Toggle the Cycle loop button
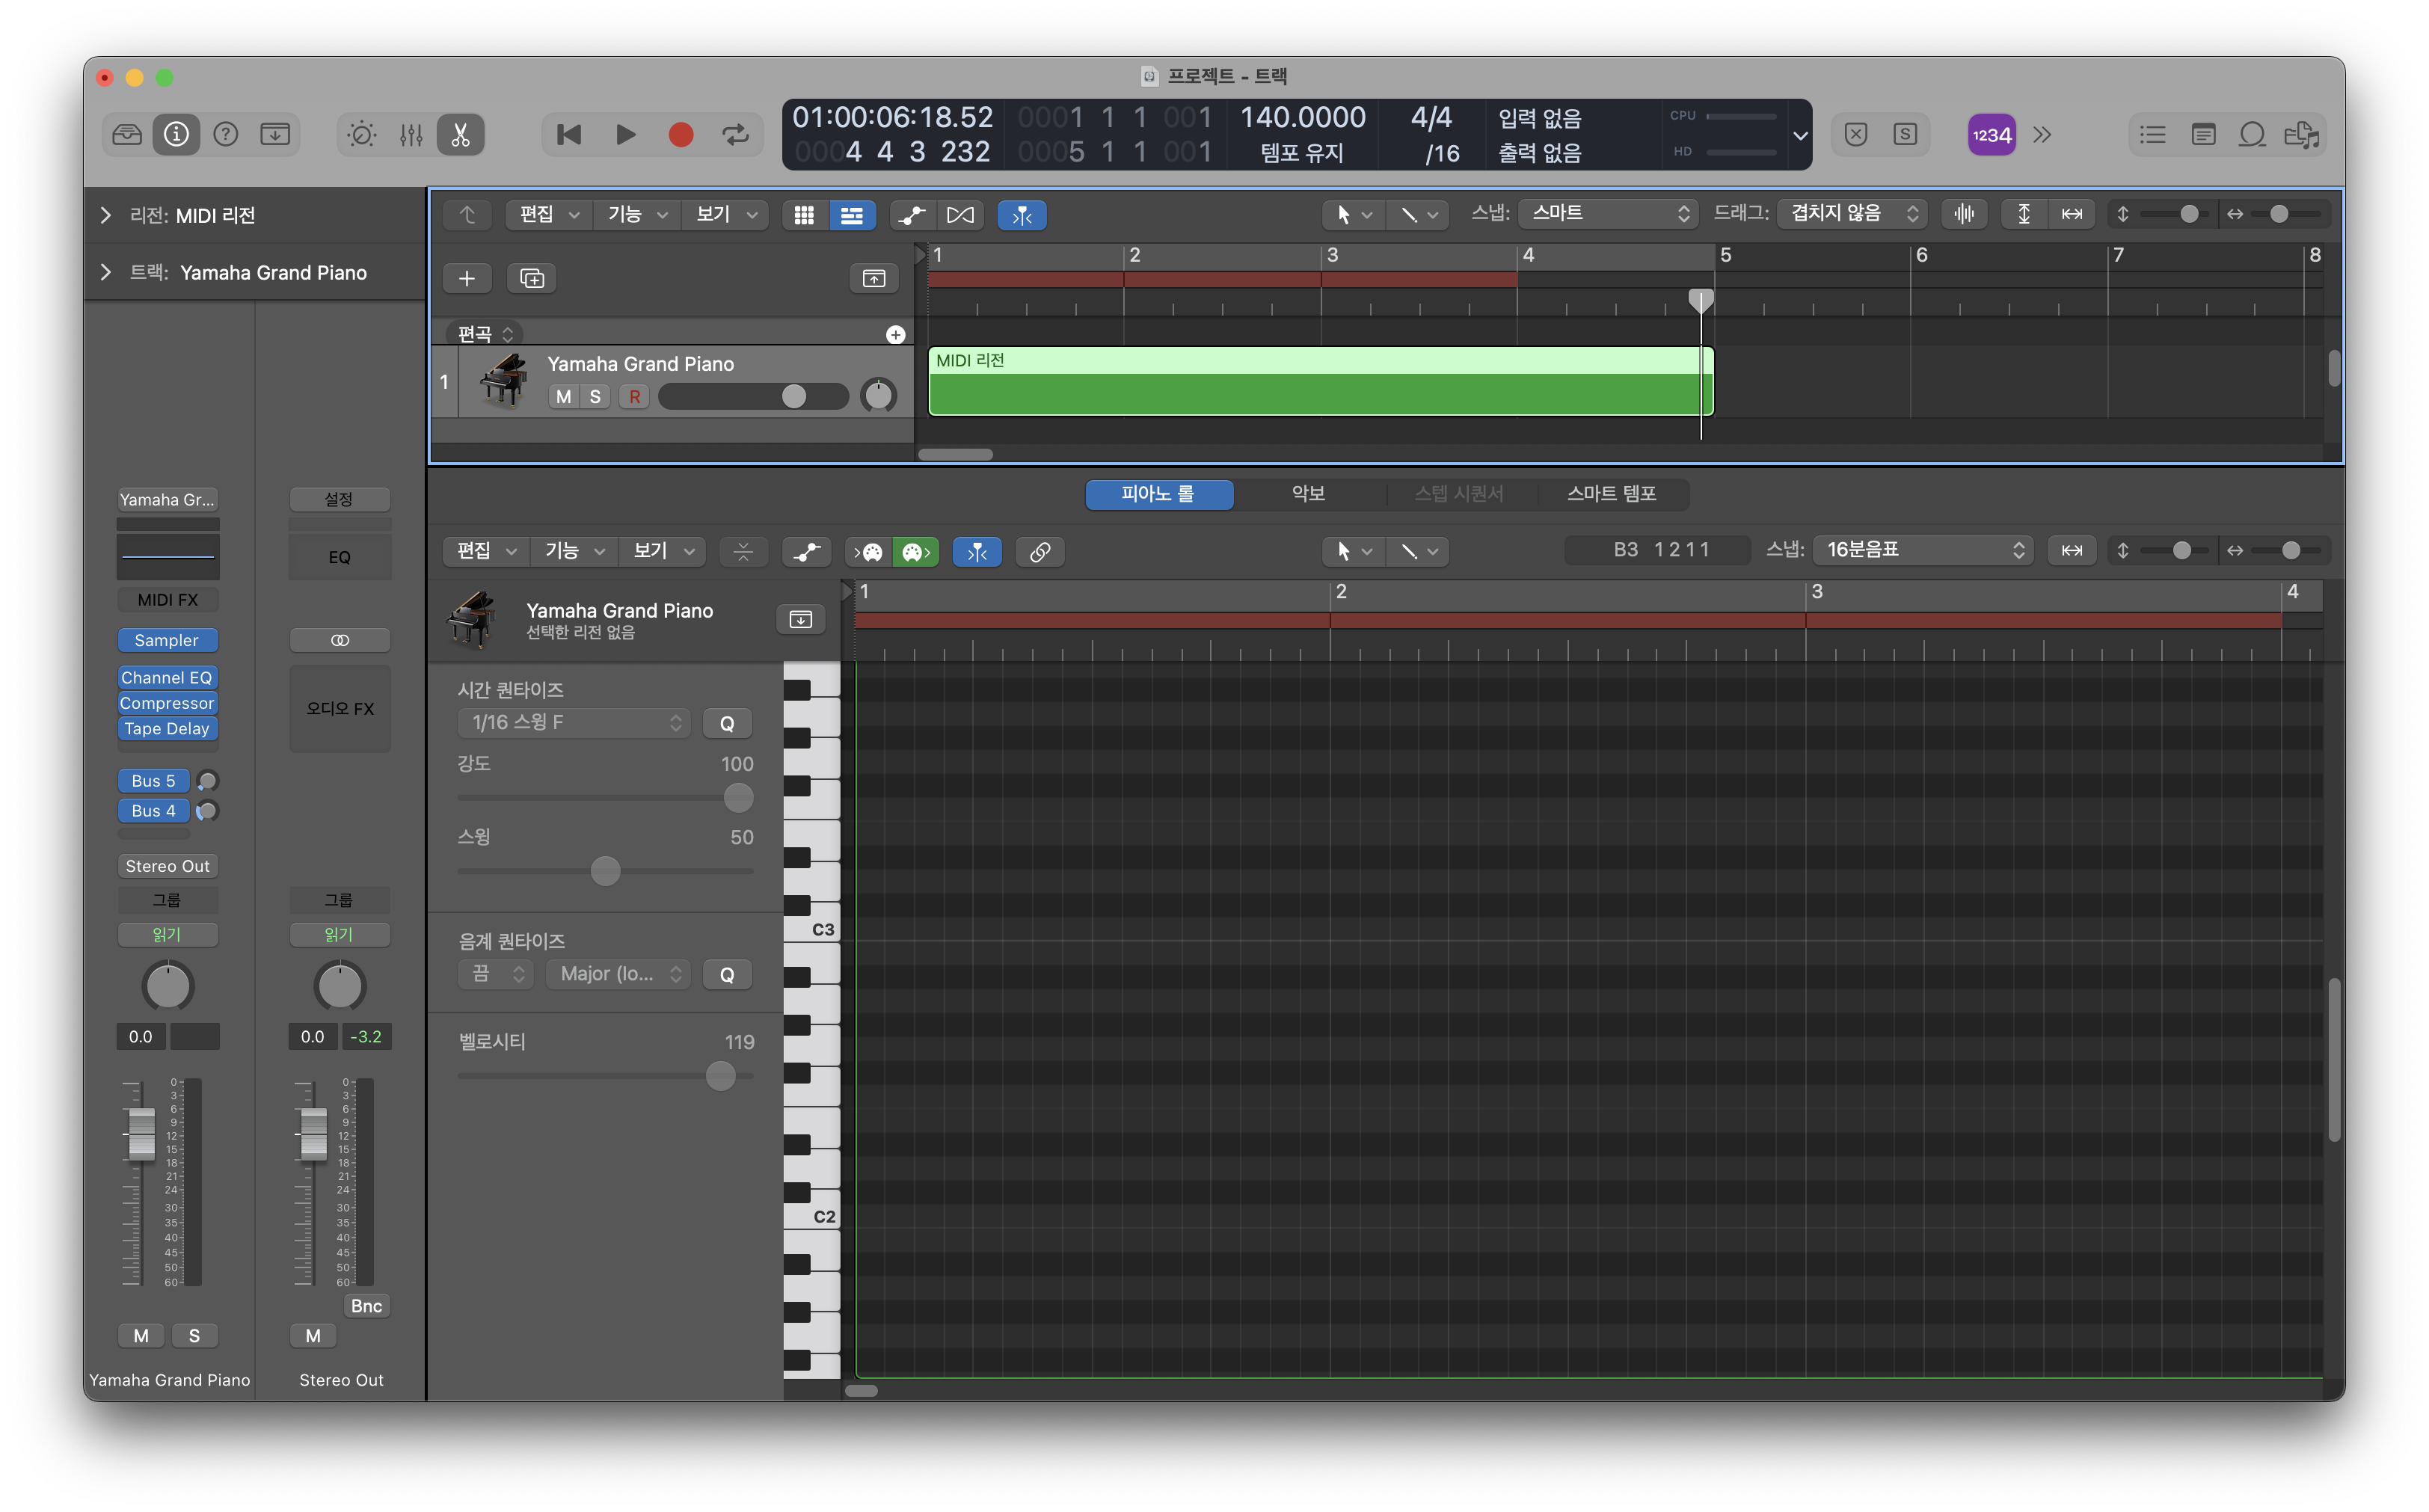This screenshot has height=1512, width=2429. (x=735, y=135)
